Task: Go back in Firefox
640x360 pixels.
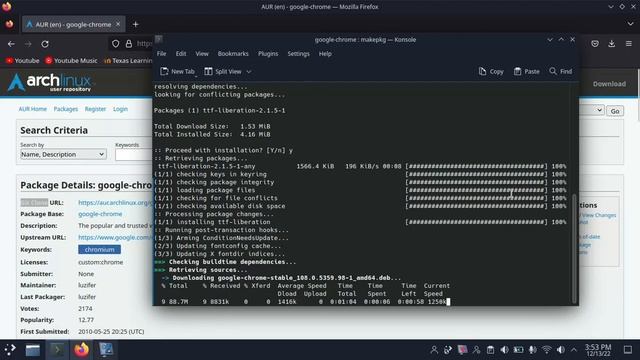Action: tap(11, 44)
